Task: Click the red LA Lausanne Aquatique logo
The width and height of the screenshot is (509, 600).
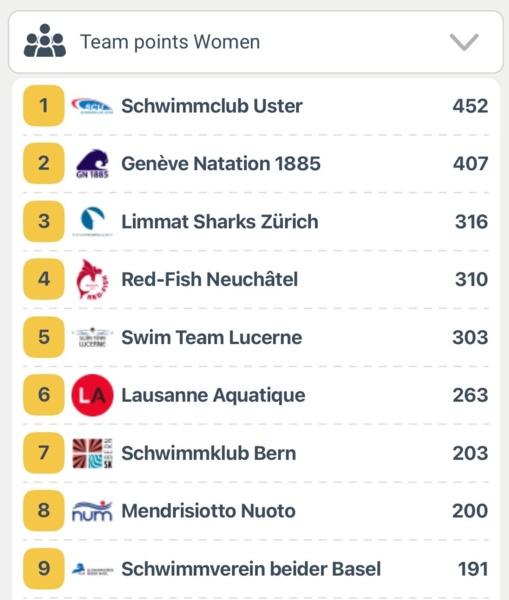Action: click(92, 395)
